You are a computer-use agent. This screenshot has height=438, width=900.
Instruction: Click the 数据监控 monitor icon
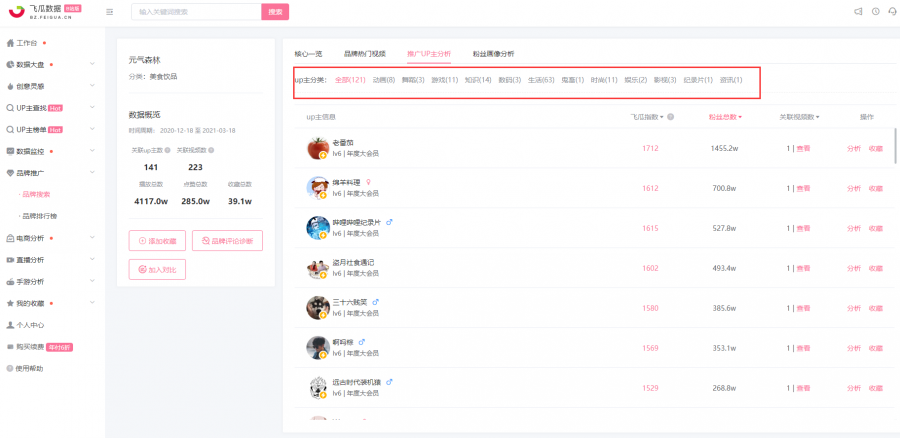10,152
